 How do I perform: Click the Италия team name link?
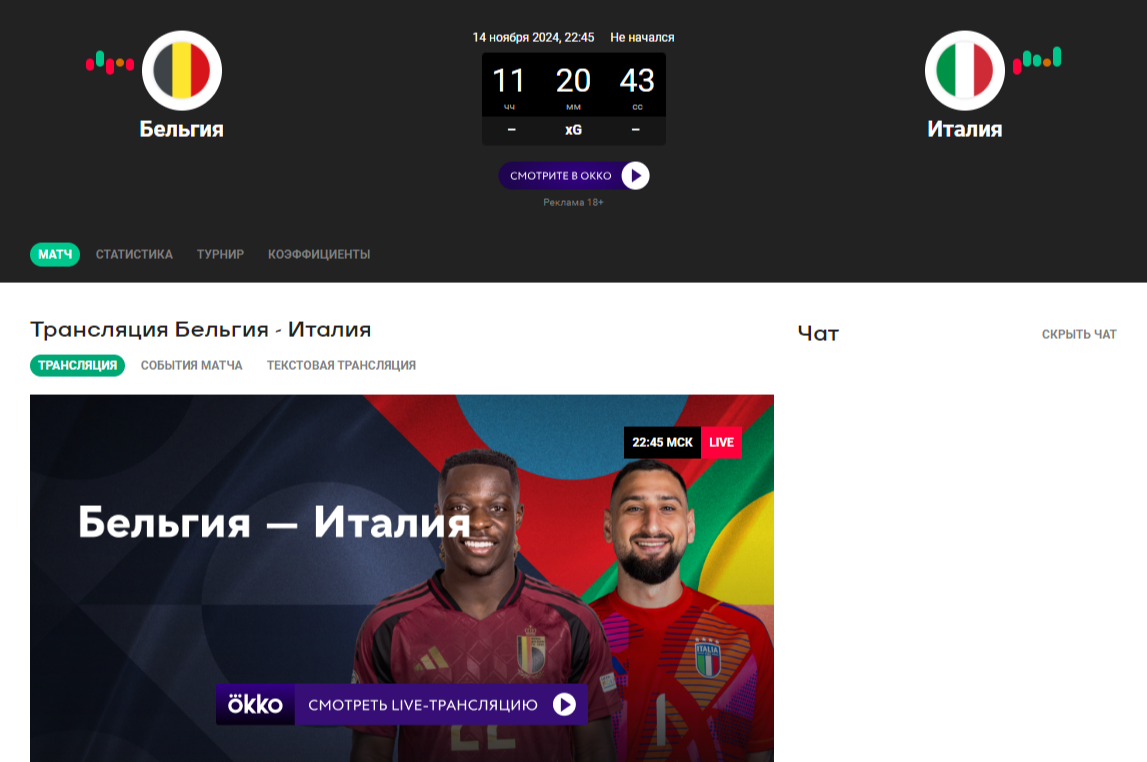click(965, 129)
